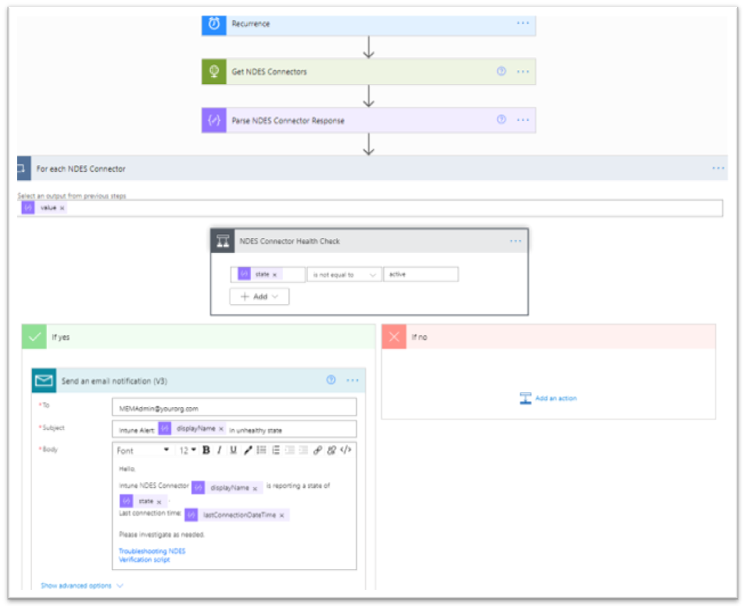746x609 pixels.
Task: Click the If no red X icon
Action: click(394, 337)
